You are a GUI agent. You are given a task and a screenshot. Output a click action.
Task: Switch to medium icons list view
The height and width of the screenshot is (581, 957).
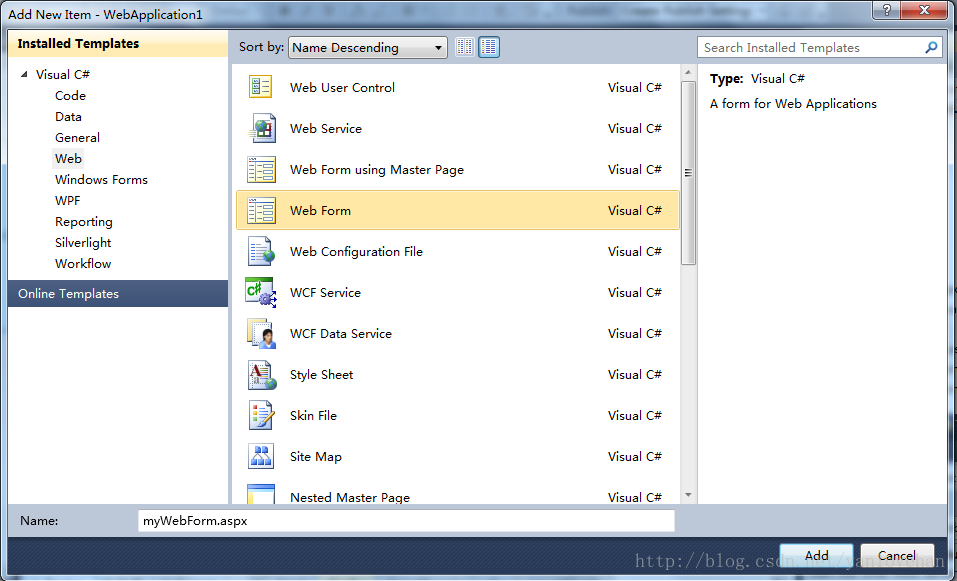(x=489, y=47)
